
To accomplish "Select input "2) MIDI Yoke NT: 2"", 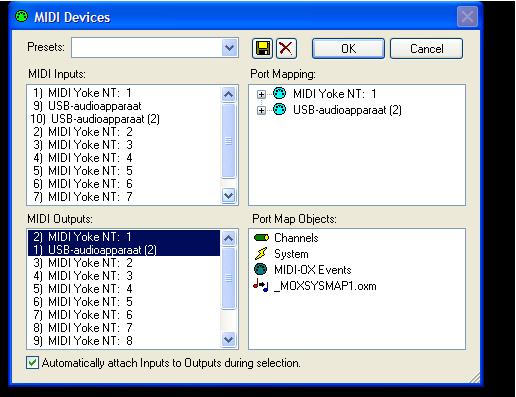I will (124, 132).
